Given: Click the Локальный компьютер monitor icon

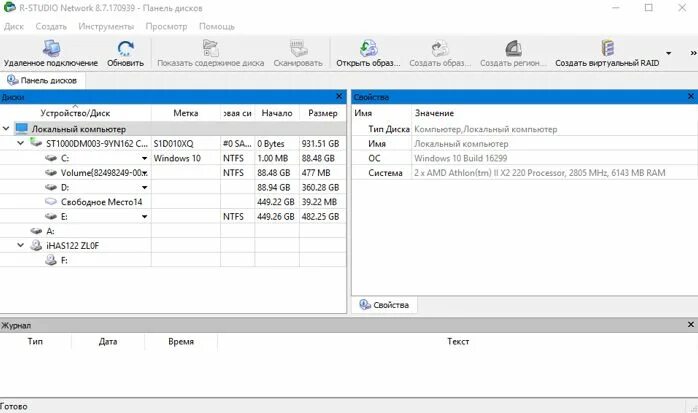Looking at the screenshot, I should [x=21, y=129].
